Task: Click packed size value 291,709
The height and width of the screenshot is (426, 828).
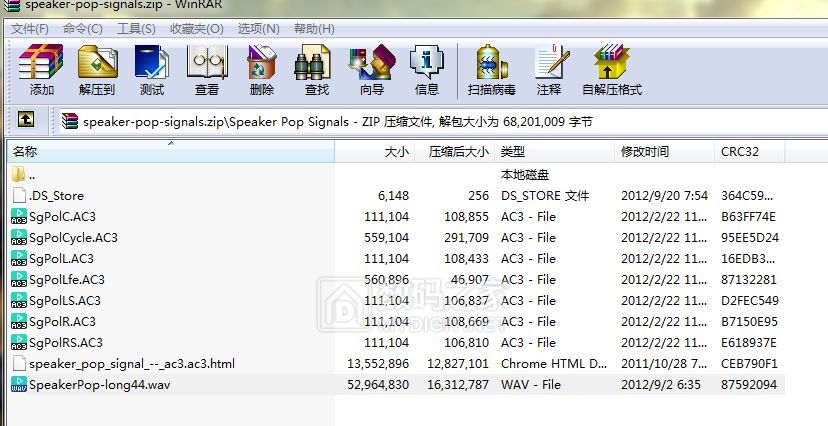Action: (x=466, y=238)
